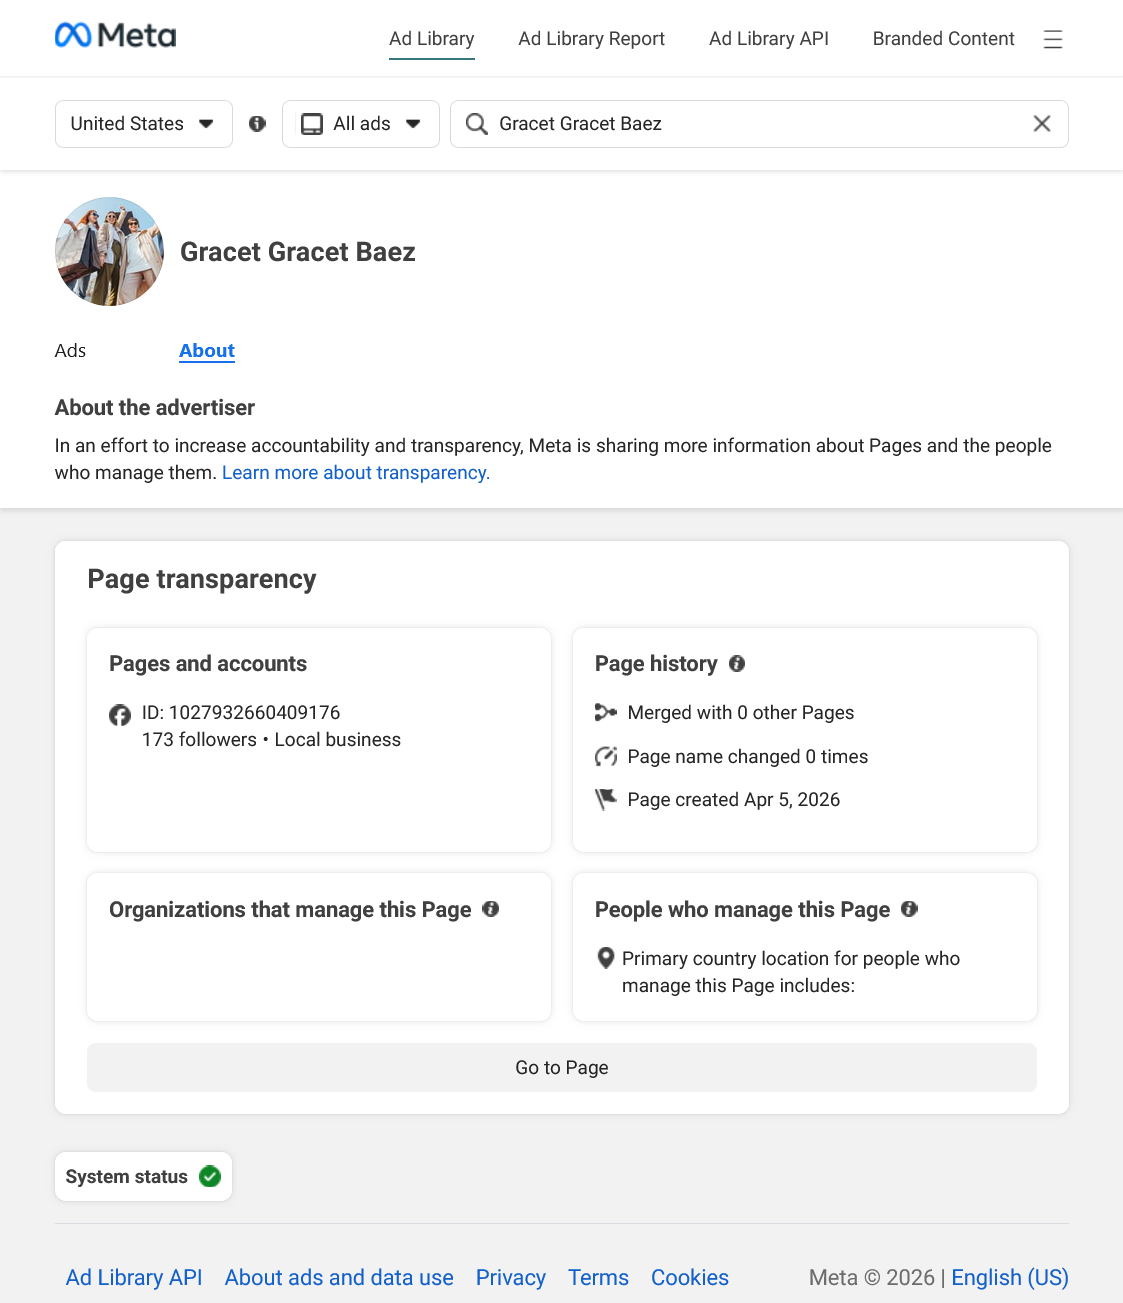Screen dimensions: 1123x1303
Task: Click the search magnifier icon
Action: coord(477,124)
